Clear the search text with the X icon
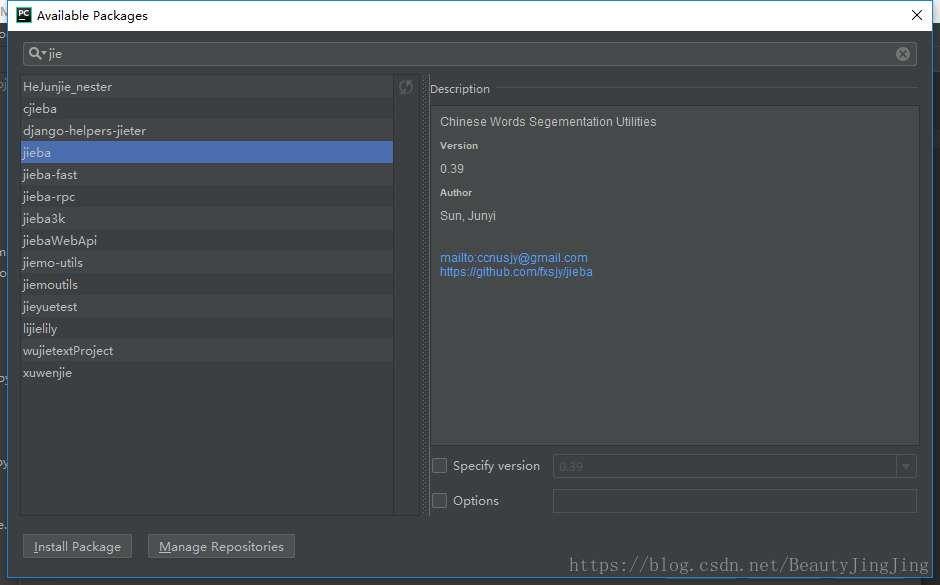 (903, 54)
